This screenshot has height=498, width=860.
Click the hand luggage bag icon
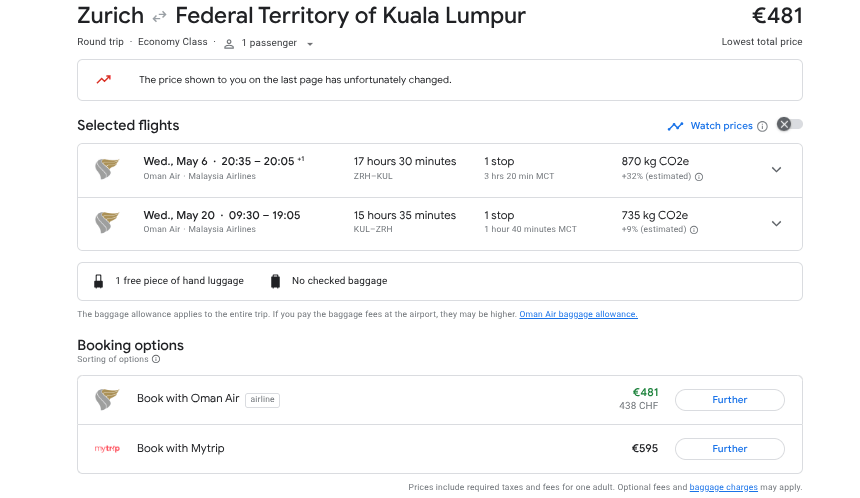(98, 281)
